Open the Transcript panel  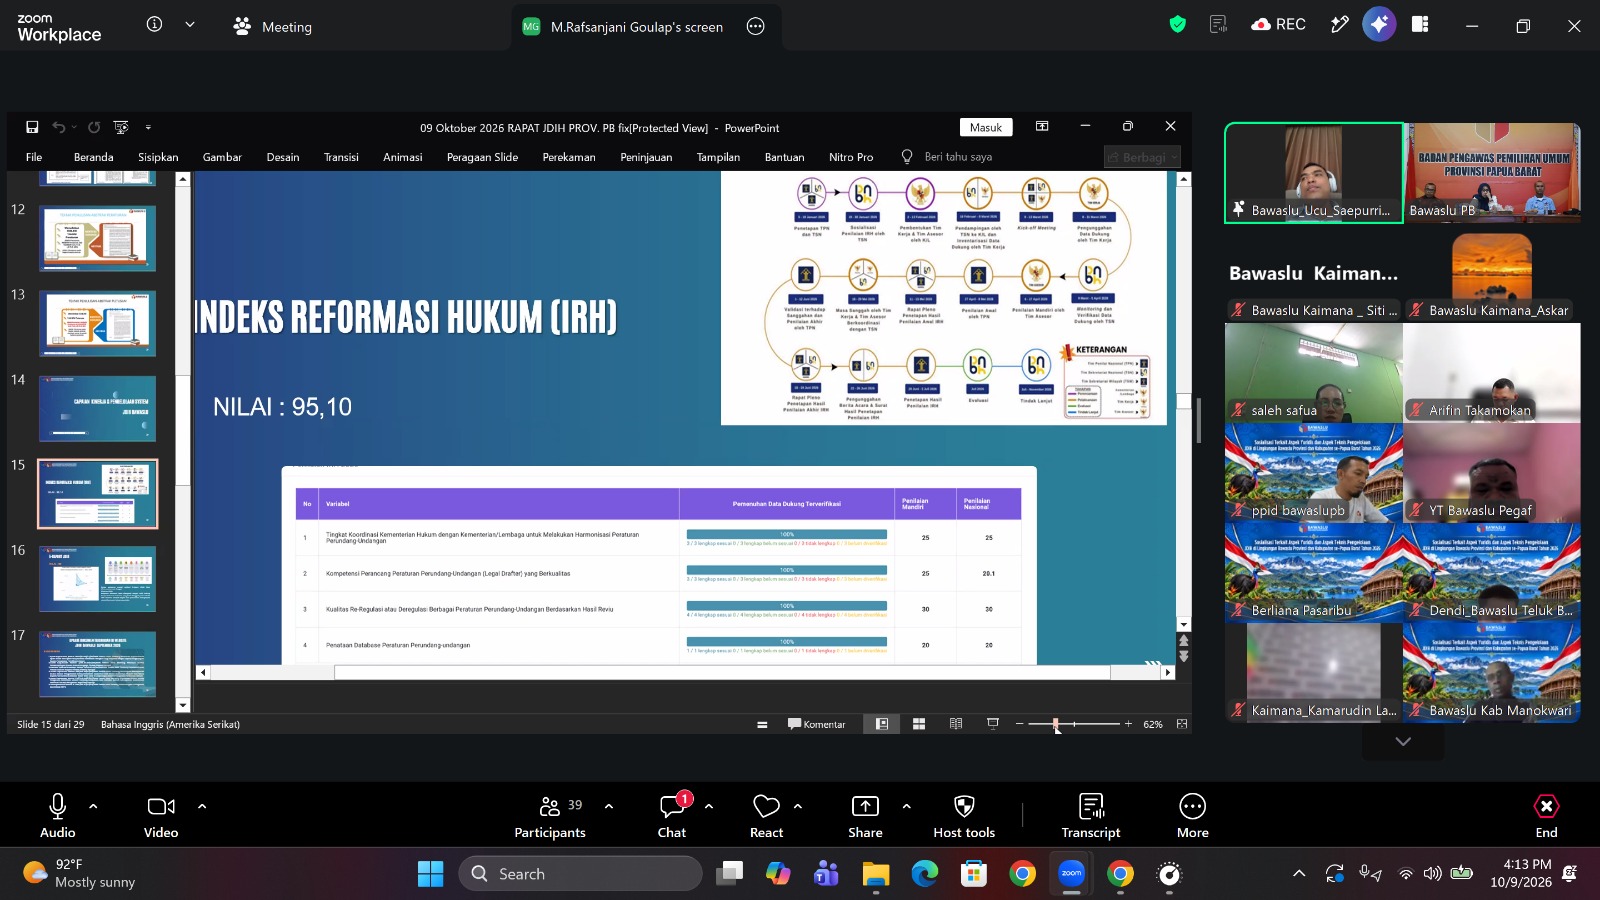[1091, 815]
